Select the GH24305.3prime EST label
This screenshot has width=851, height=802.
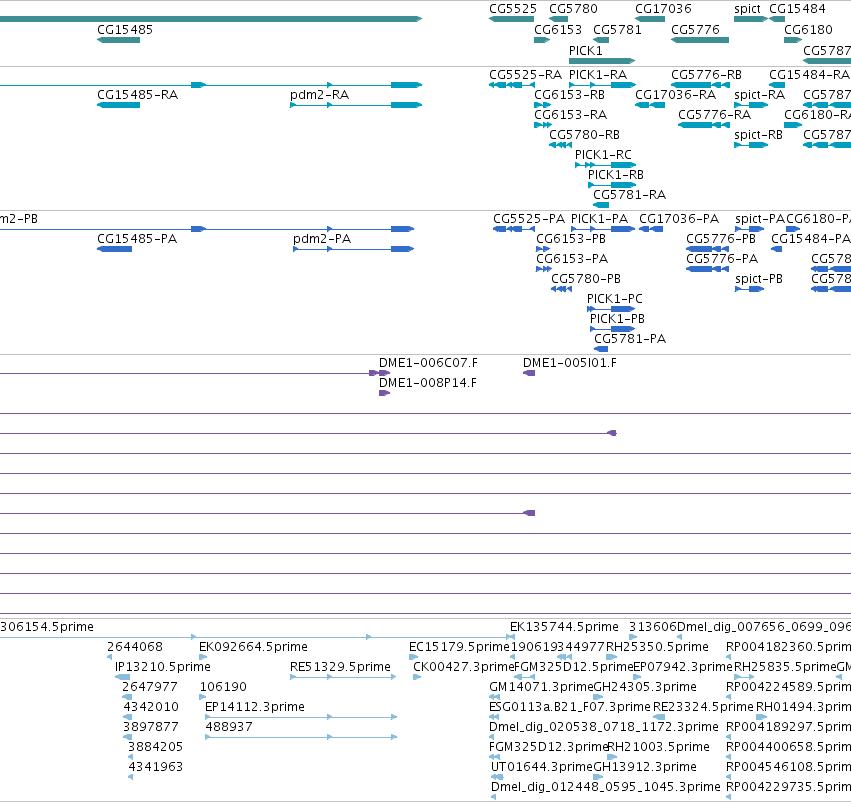tap(645, 687)
